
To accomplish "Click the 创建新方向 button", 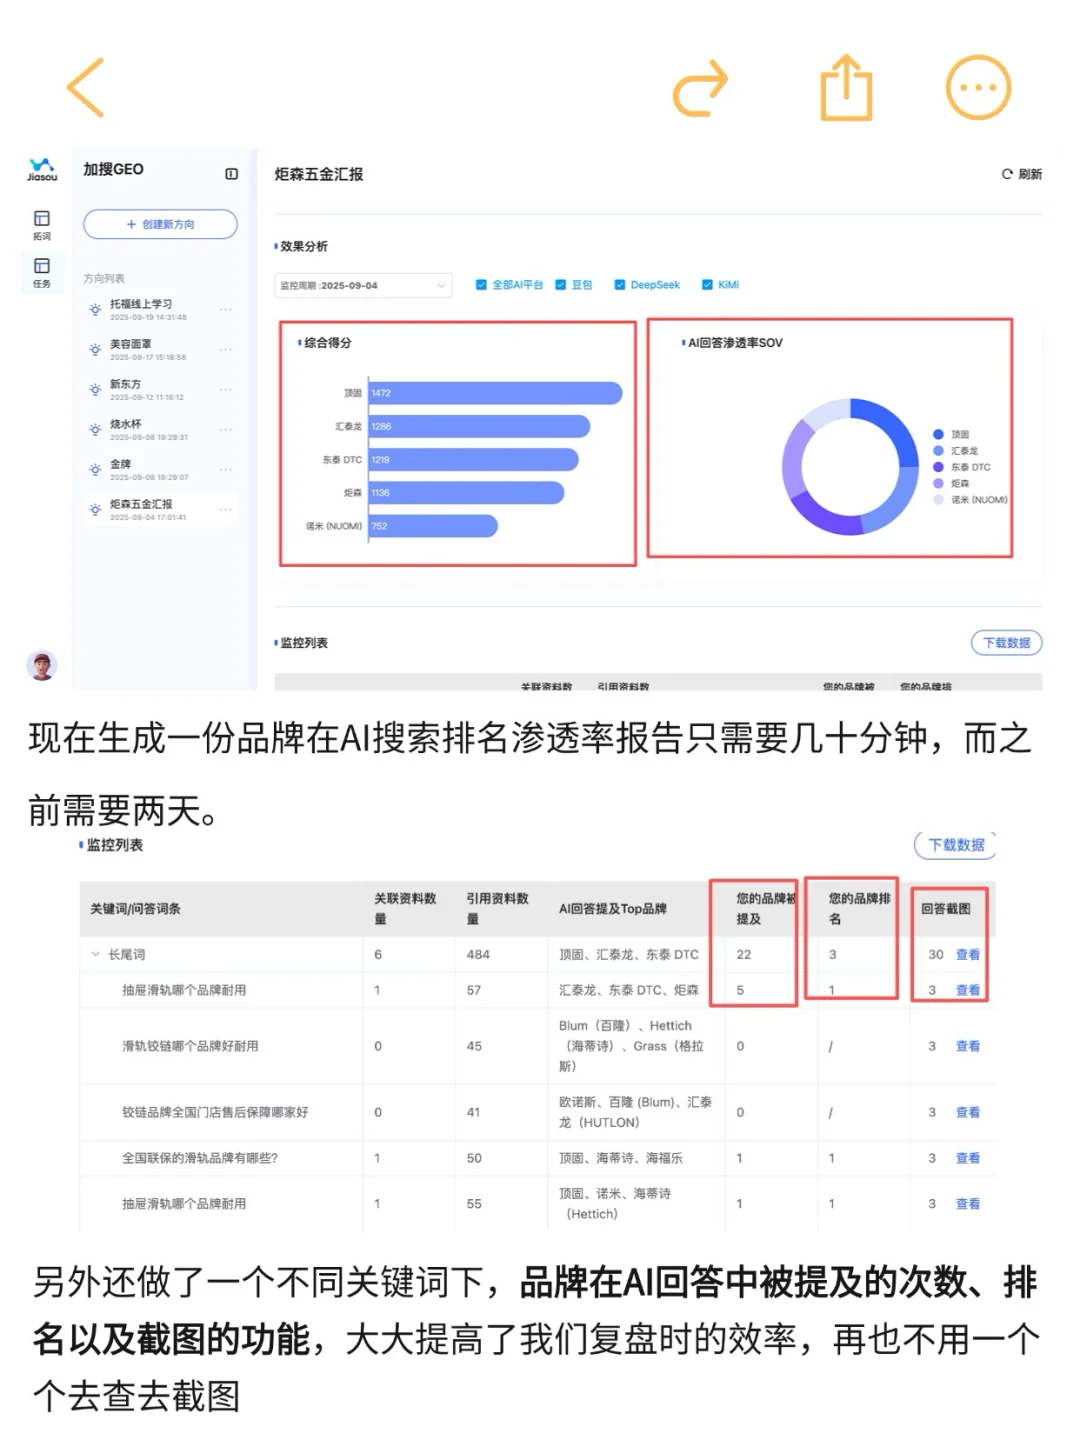I will pyautogui.click(x=159, y=224).
